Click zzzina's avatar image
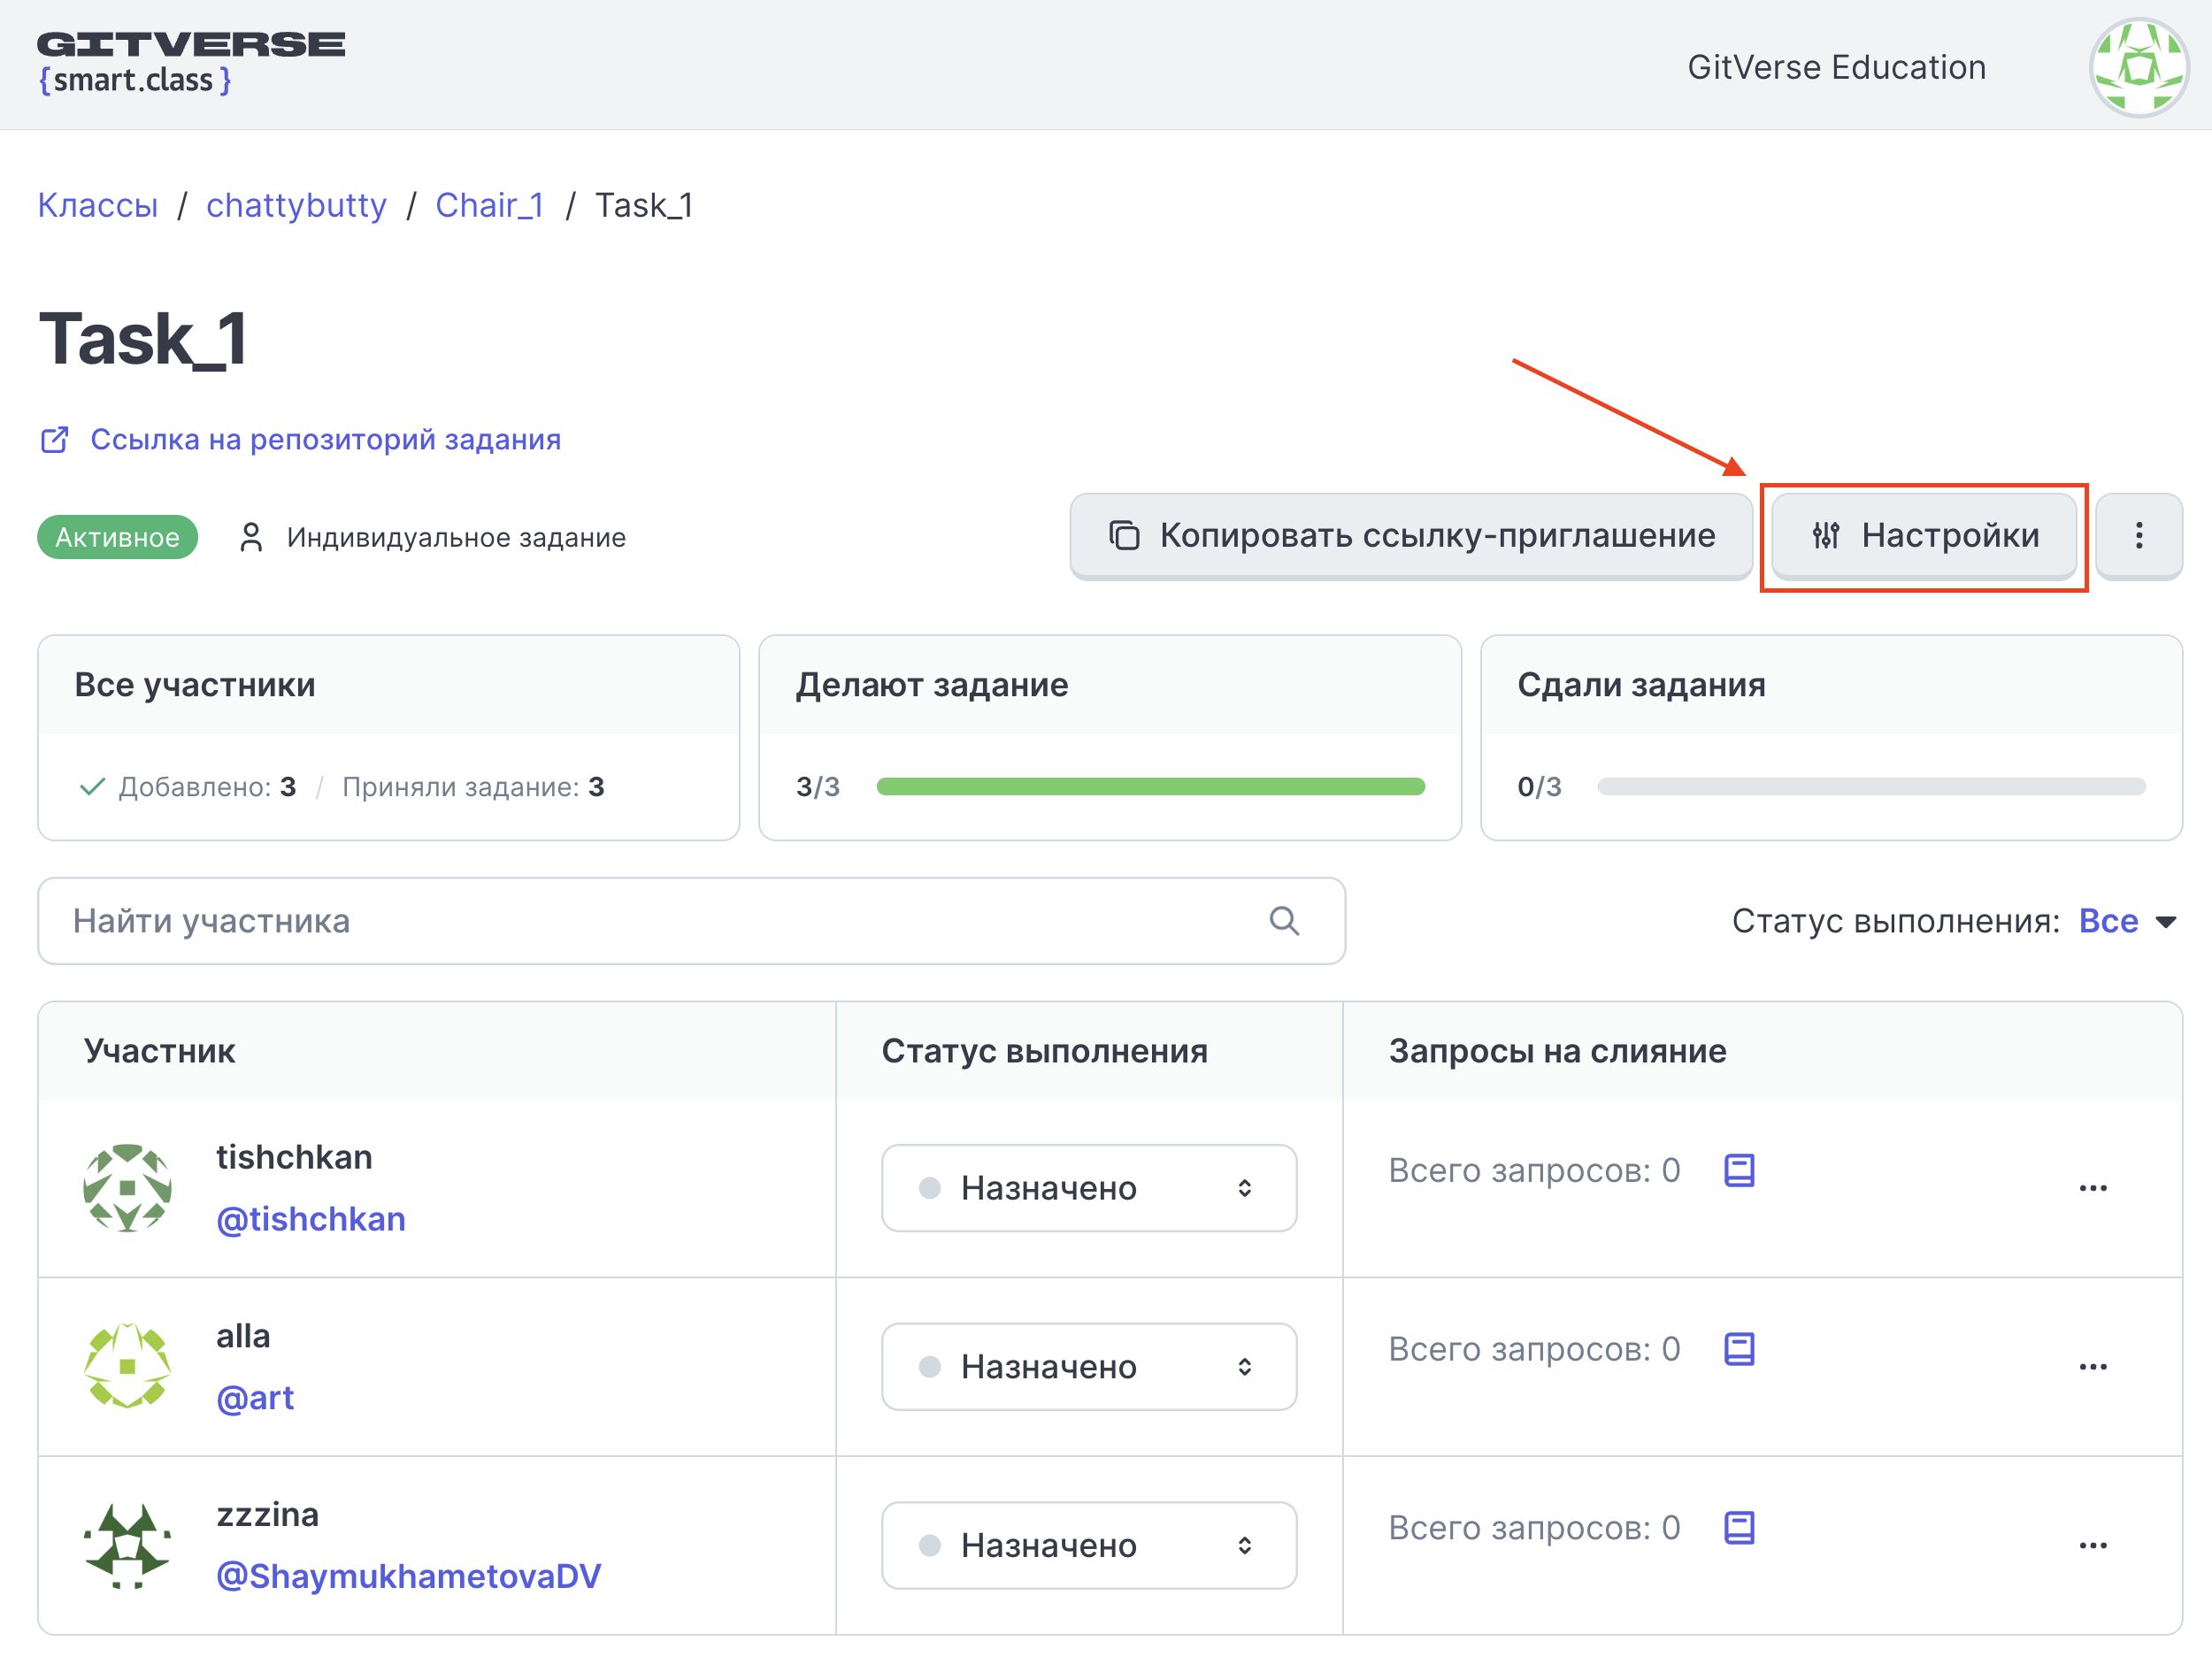The image size is (2212, 1672). pyautogui.click(x=127, y=1545)
